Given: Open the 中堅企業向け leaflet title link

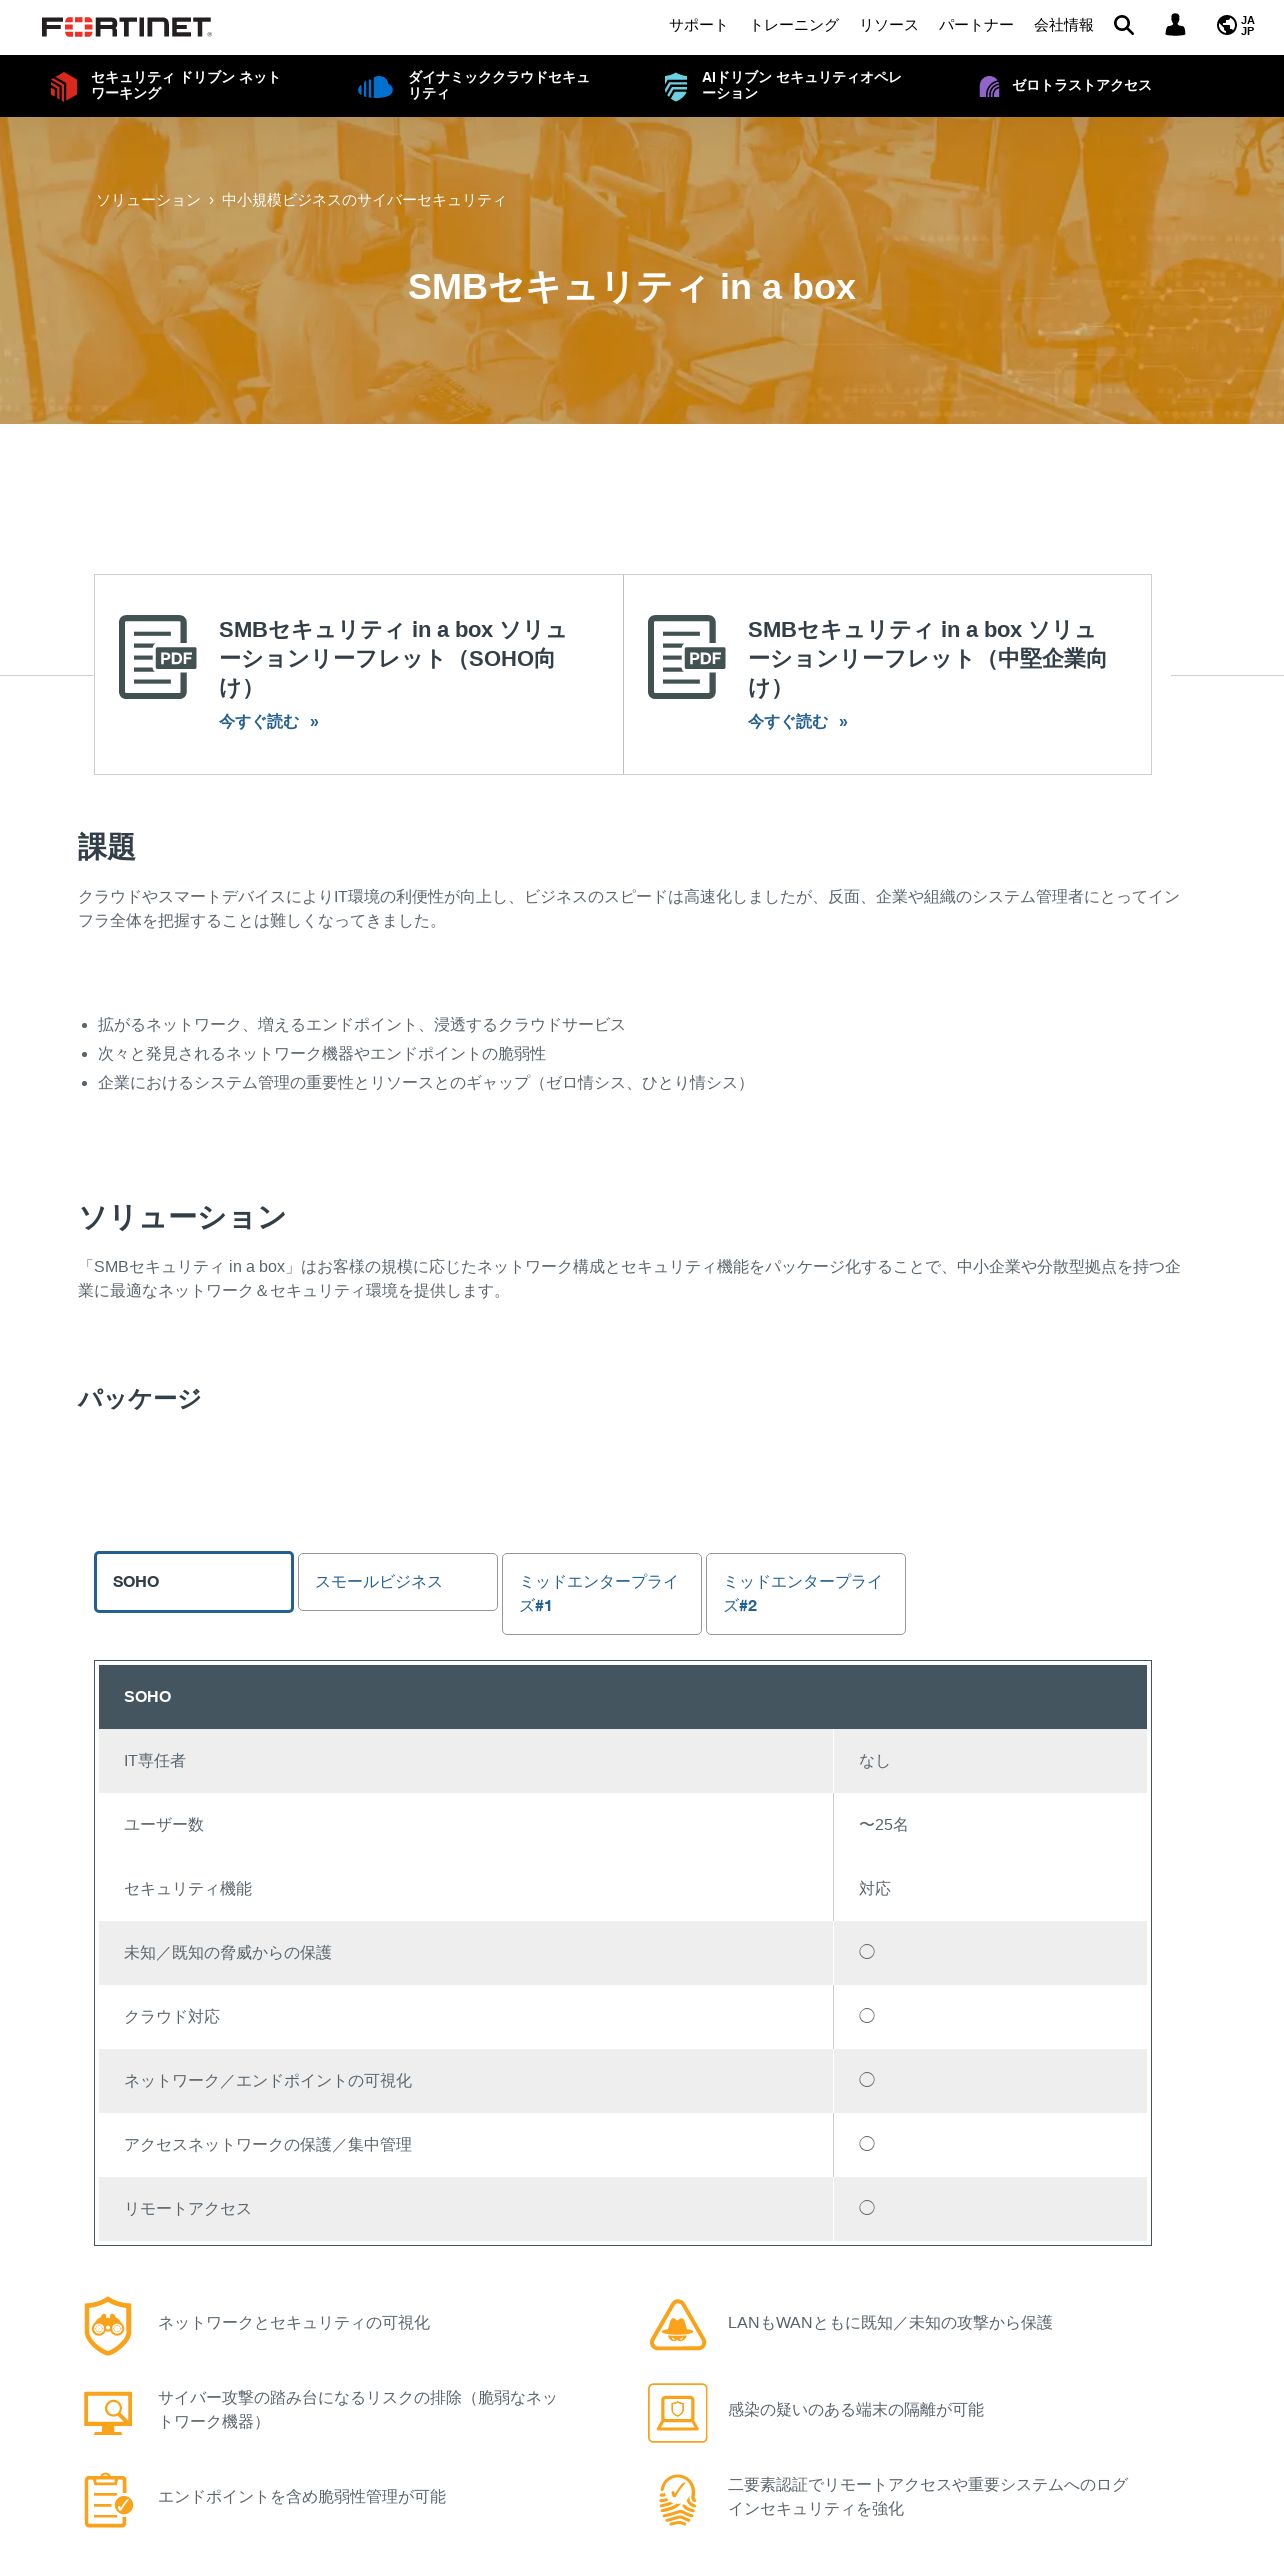Looking at the screenshot, I should tap(927, 658).
